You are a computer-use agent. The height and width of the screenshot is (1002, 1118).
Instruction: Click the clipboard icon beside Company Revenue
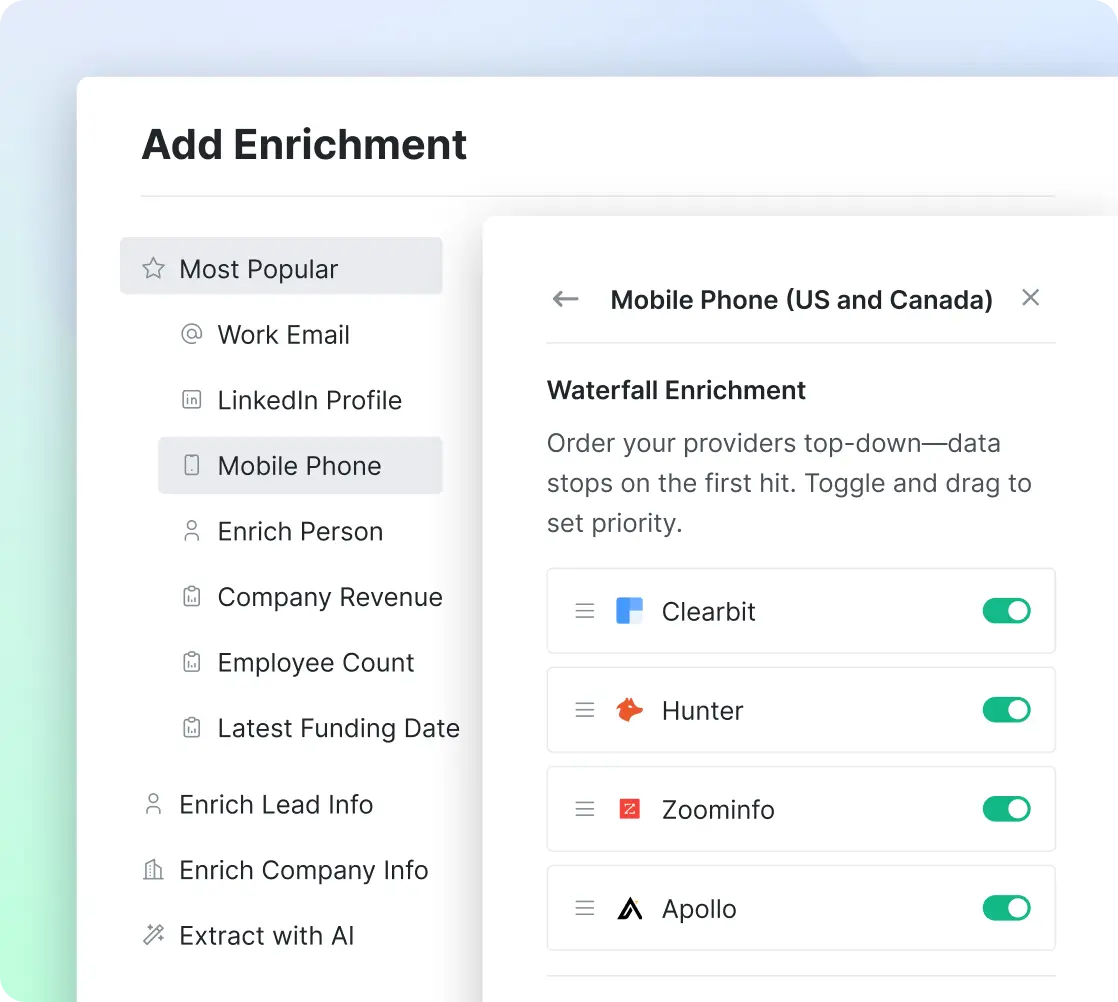[192, 596]
